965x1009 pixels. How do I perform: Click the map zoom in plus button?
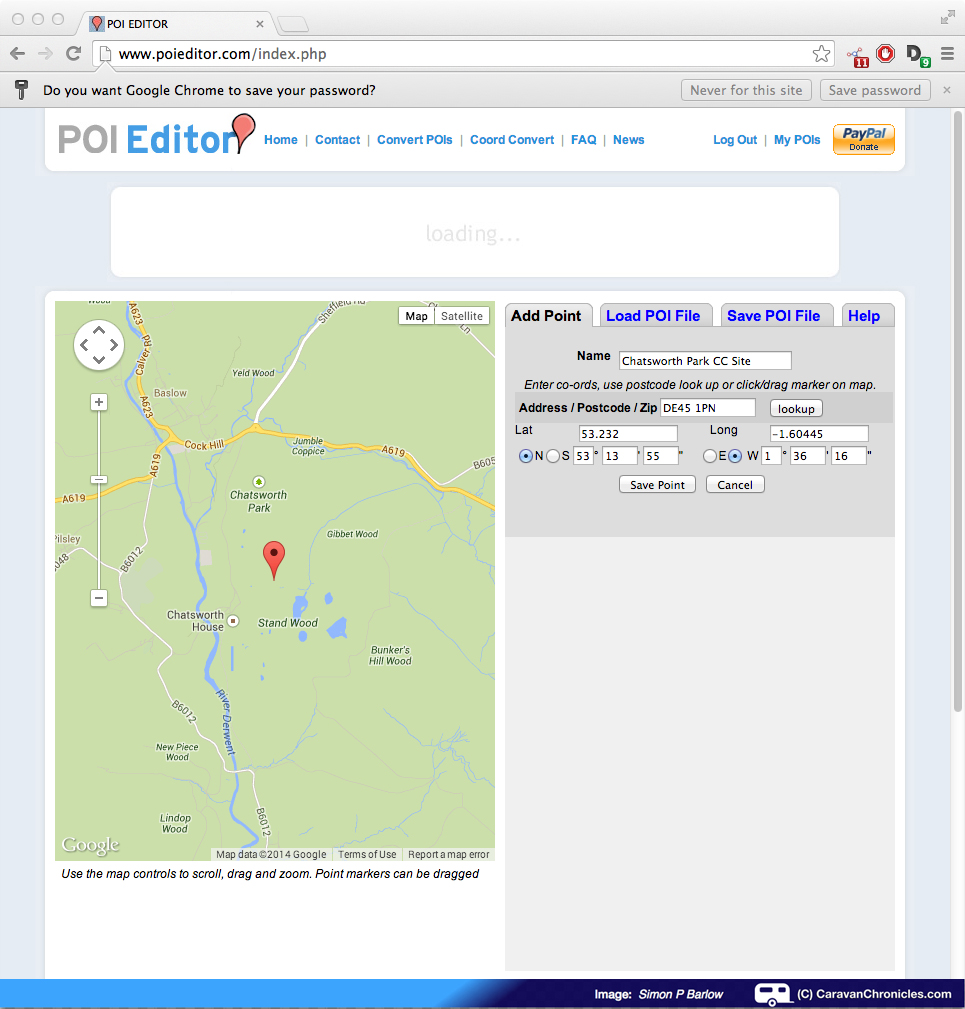[99, 402]
